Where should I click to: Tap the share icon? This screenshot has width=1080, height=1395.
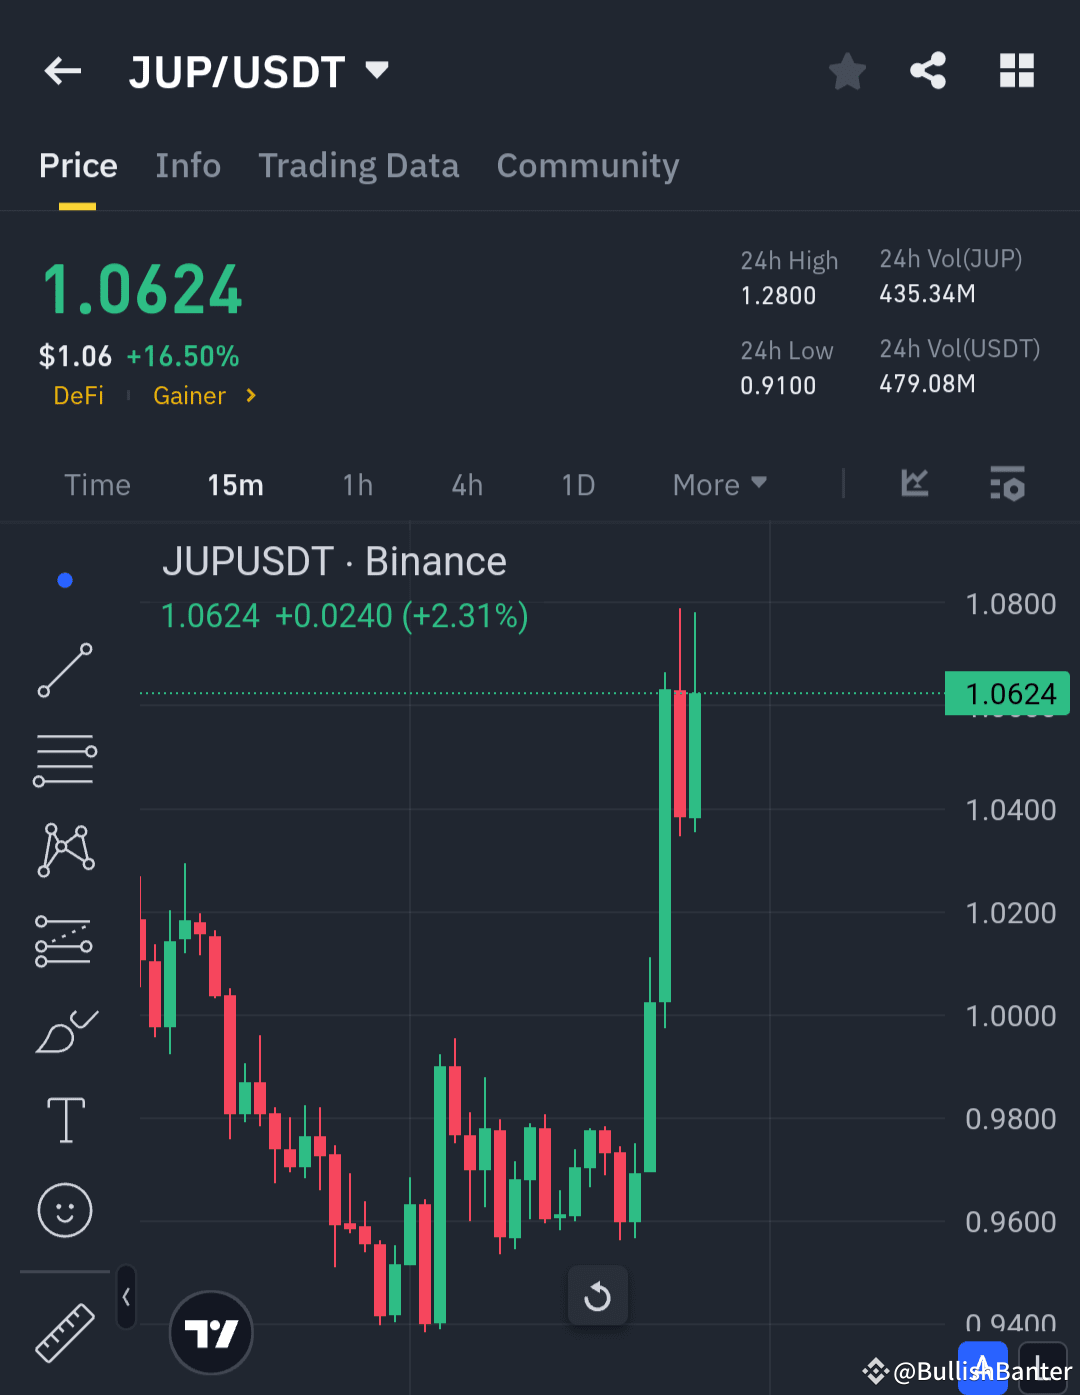coord(928,70)
